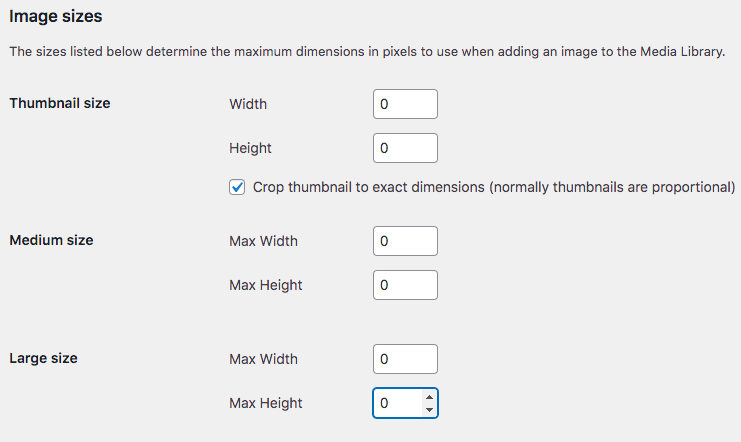Click the Width label under Thumbnail size
Image resolution: width=741 pixels, height=442 pixels.
pos(248,104)
